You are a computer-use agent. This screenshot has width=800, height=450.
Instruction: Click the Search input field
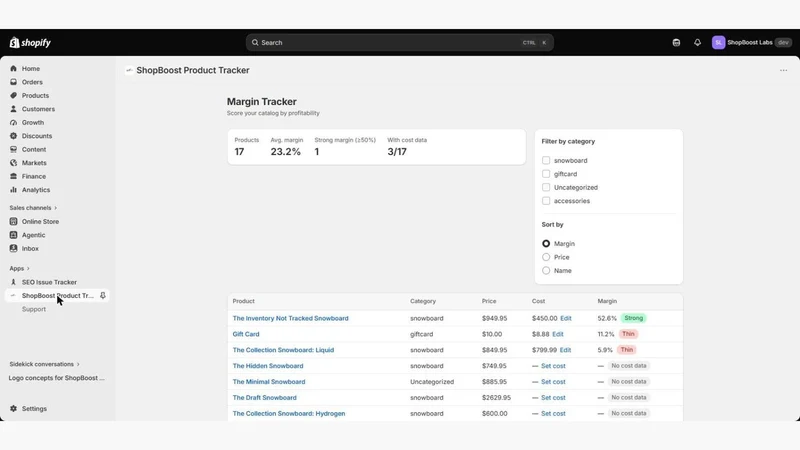[x=399, y=42]
